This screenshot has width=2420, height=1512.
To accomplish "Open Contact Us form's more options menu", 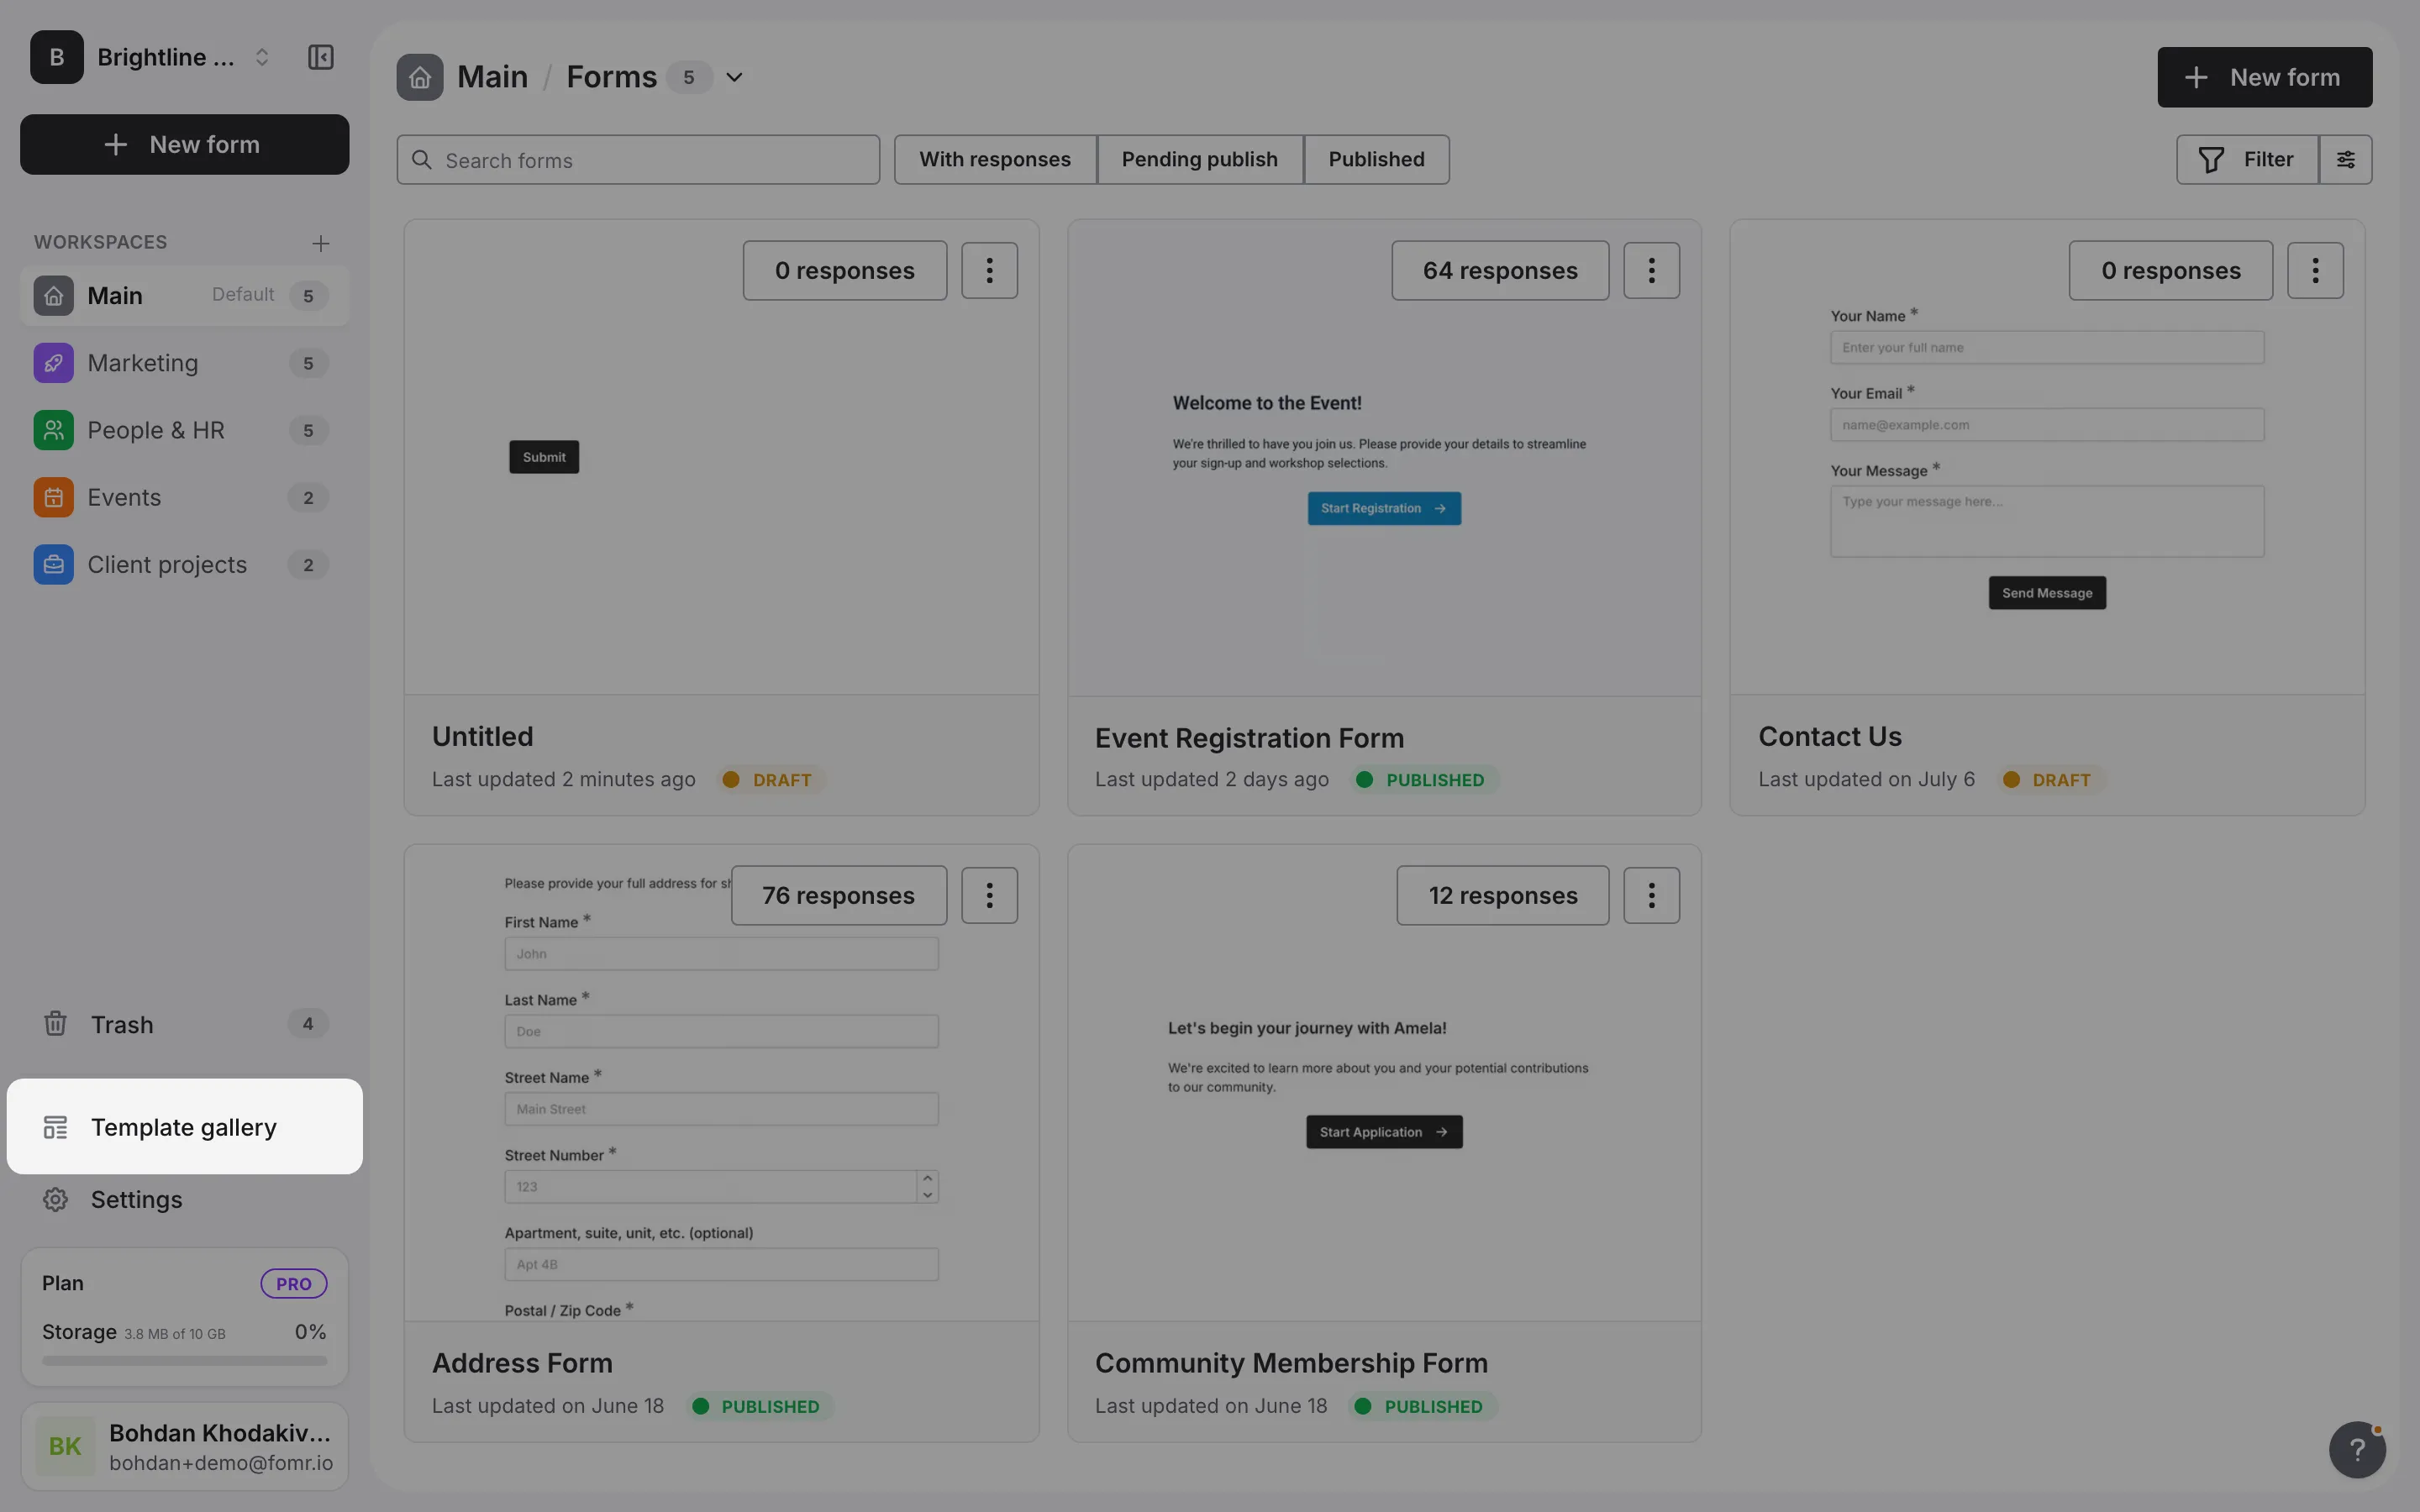I will coord(2316,270).
